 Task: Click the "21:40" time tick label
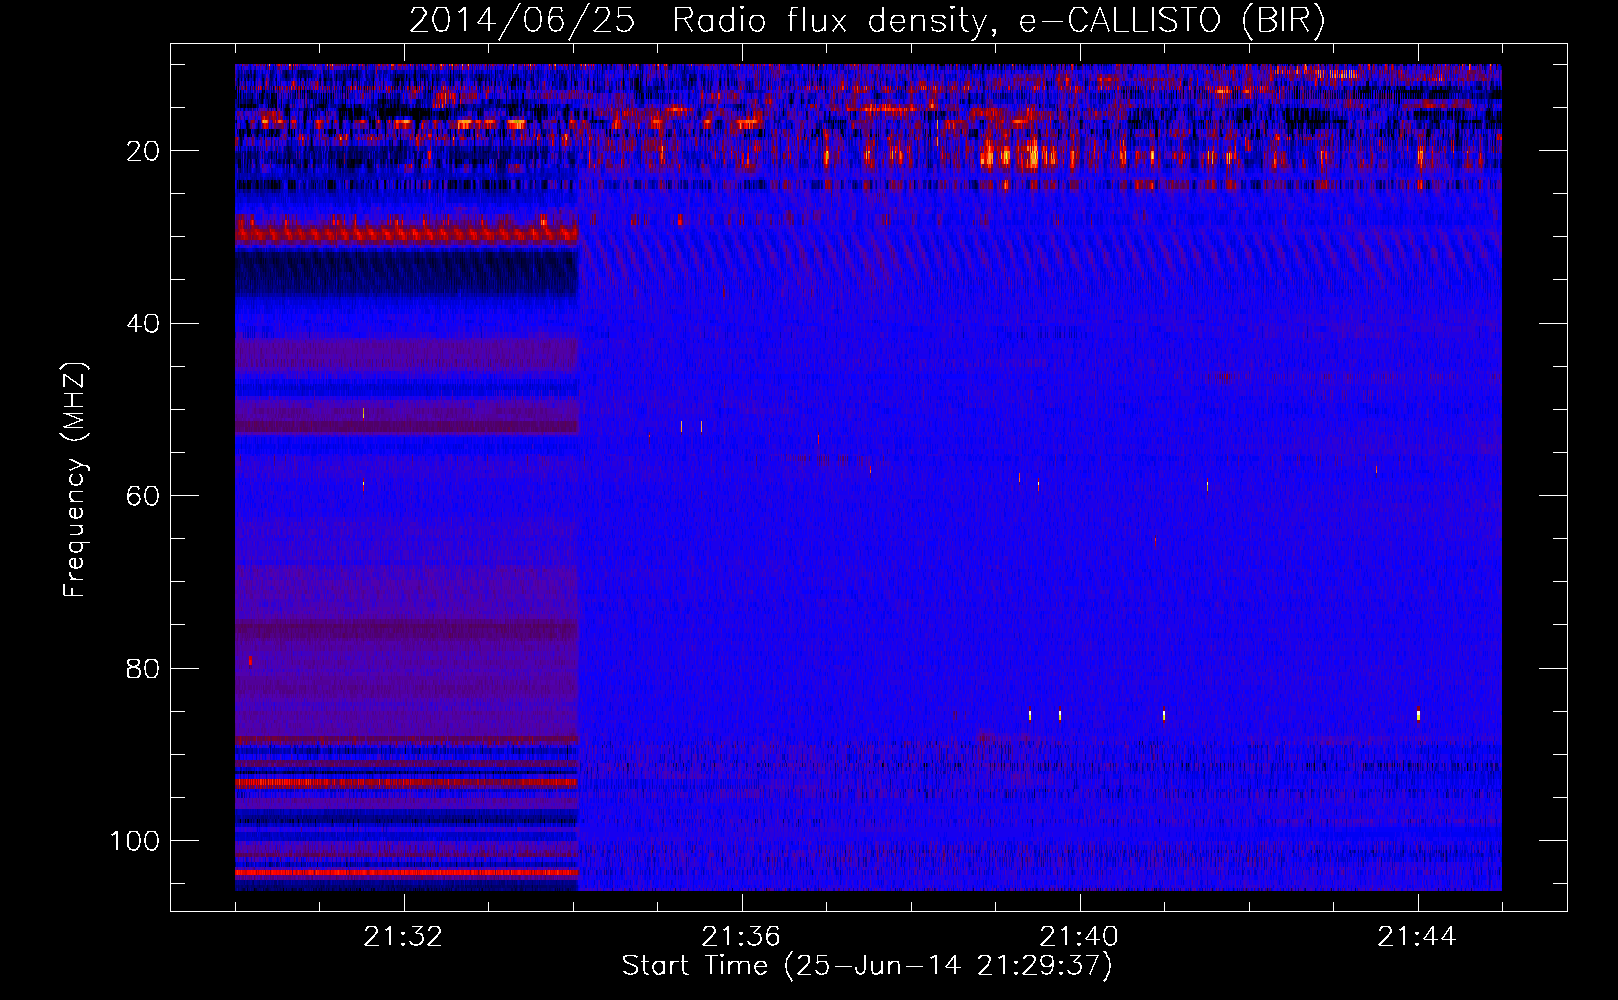(1079, 937)
